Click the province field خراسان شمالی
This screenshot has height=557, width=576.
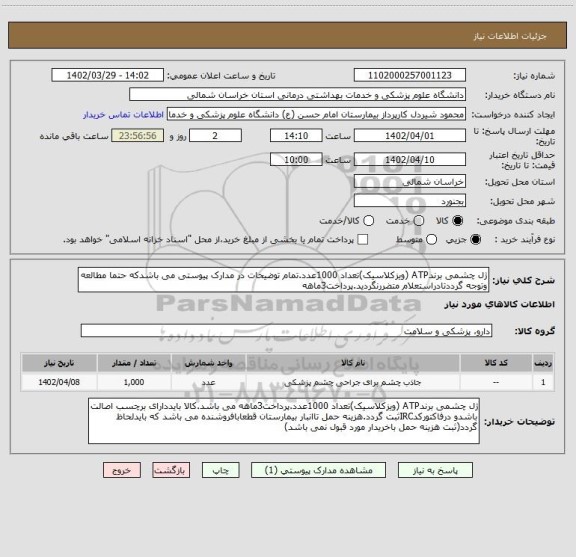click(410, 182)
